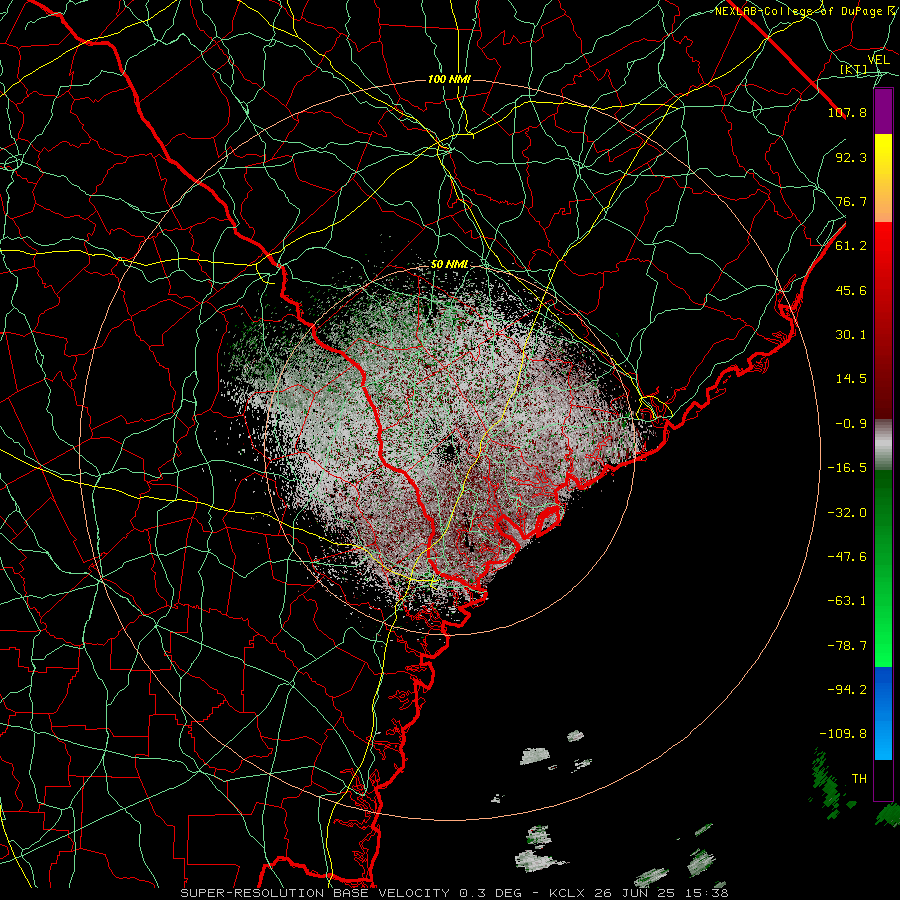Click the -78.7 velocity scale value
The image size is (900, 900).
tap(847, 646)
